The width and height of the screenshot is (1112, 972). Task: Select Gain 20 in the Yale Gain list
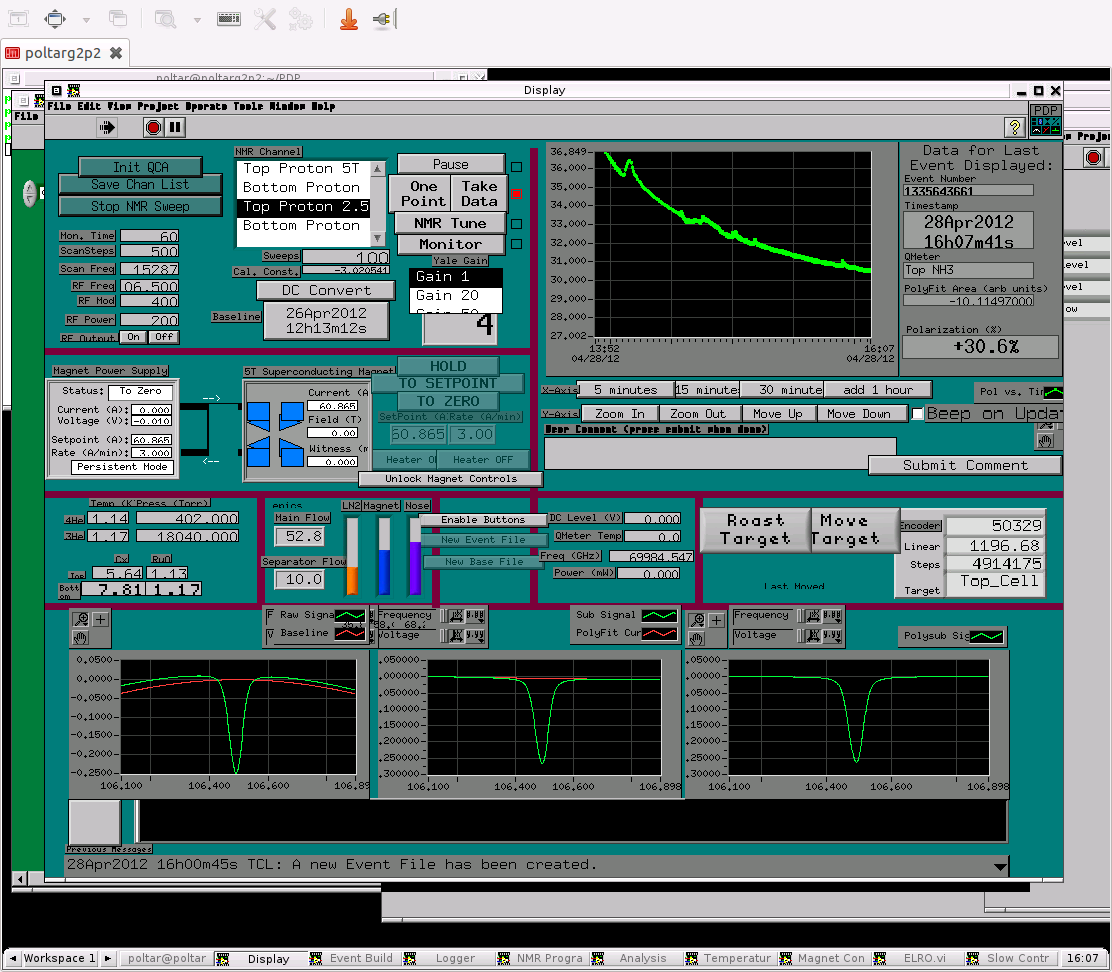coord(456,296)
